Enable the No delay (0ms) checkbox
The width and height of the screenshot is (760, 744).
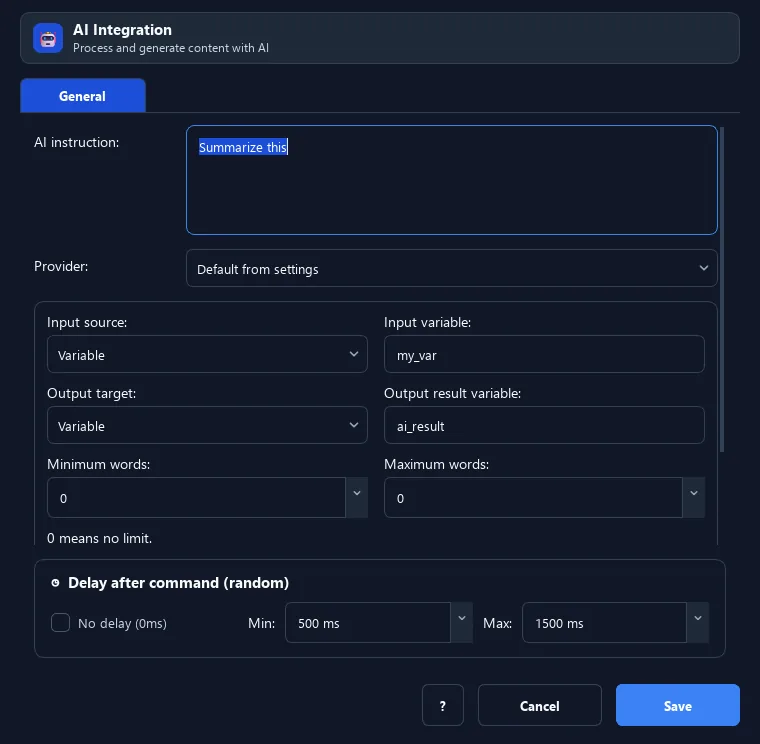tap(61, 622)
